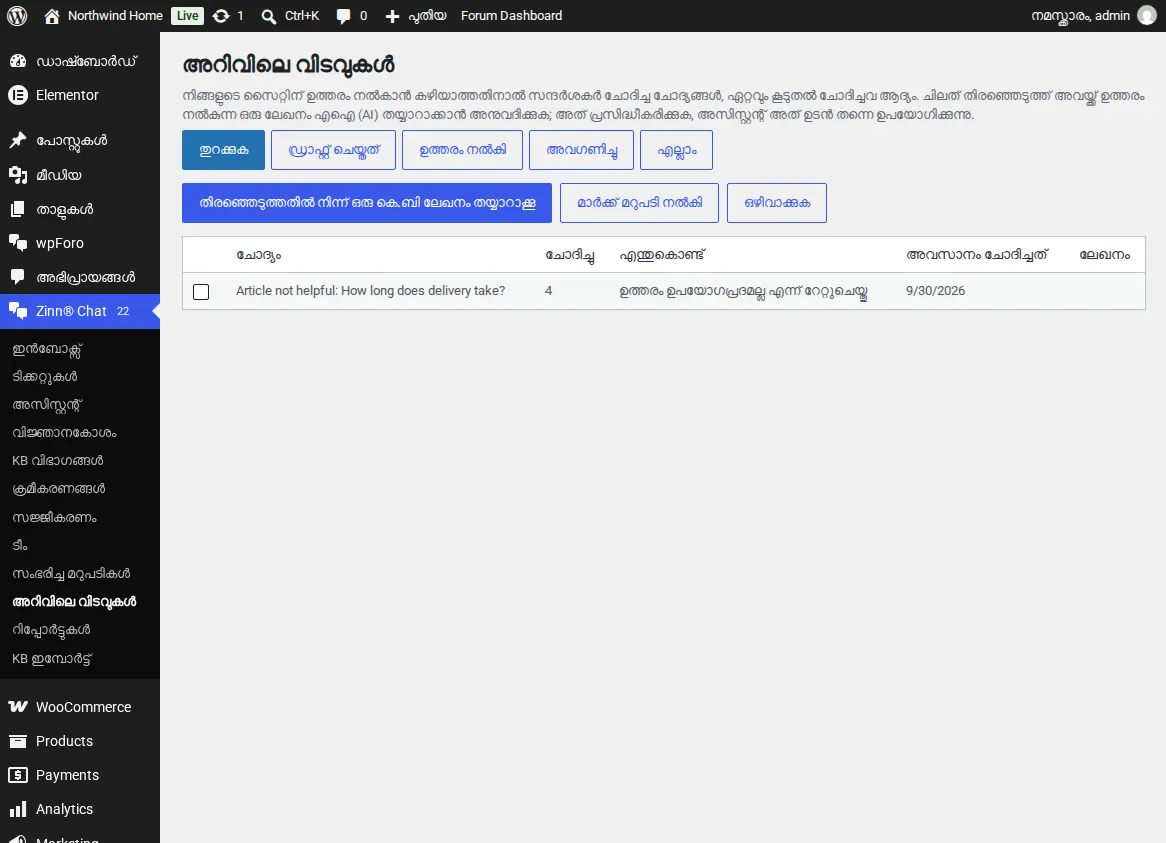This screenshot has width=1166, height=843.
Task: Click the blue draft KB article button
Action: (367, 203)
